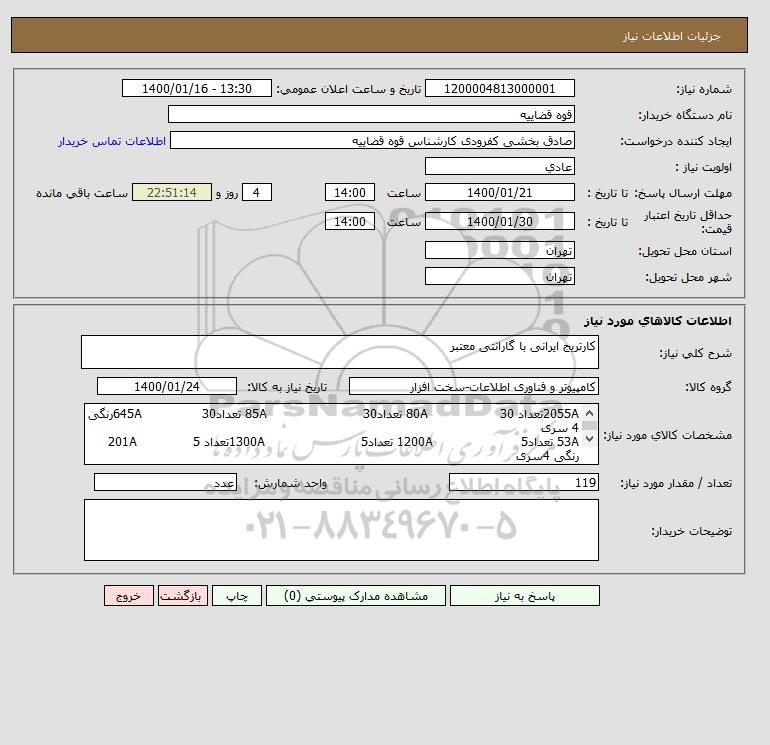Open مشاهده مدارک پیوستی (0) button
The image size is (770, 745).
[356, 595]
